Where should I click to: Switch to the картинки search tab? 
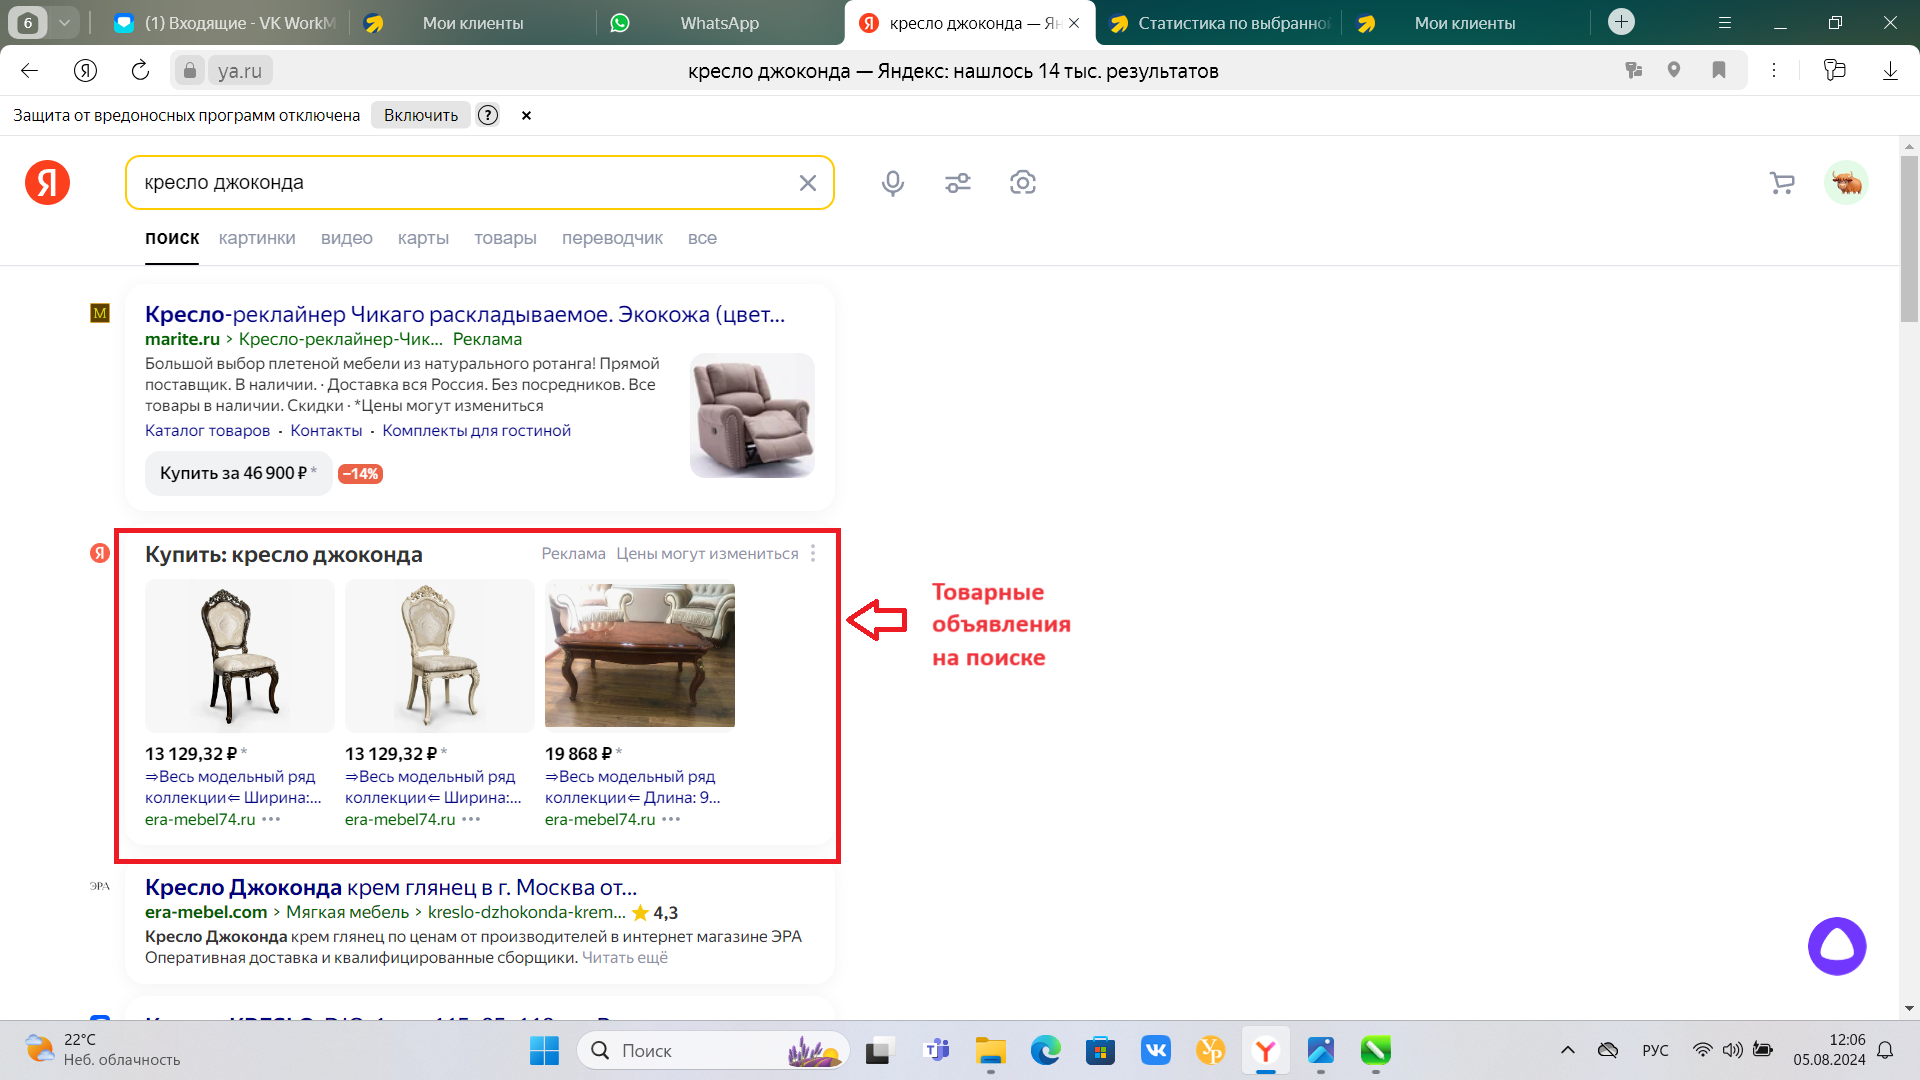[257, 238]
